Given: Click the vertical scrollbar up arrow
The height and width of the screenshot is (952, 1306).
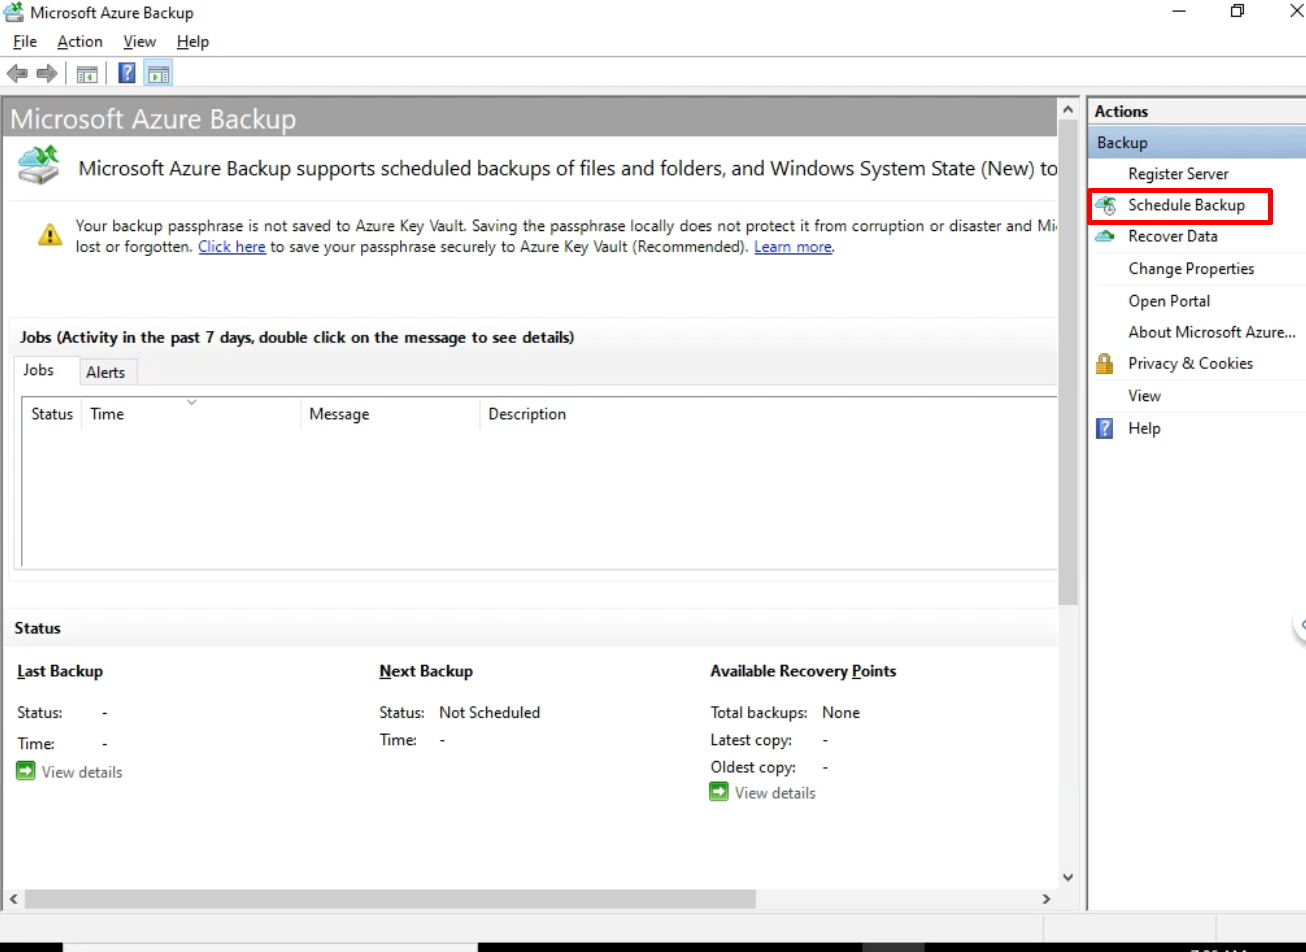Looking at the screenshot, I should click(x=1067, y=107).
